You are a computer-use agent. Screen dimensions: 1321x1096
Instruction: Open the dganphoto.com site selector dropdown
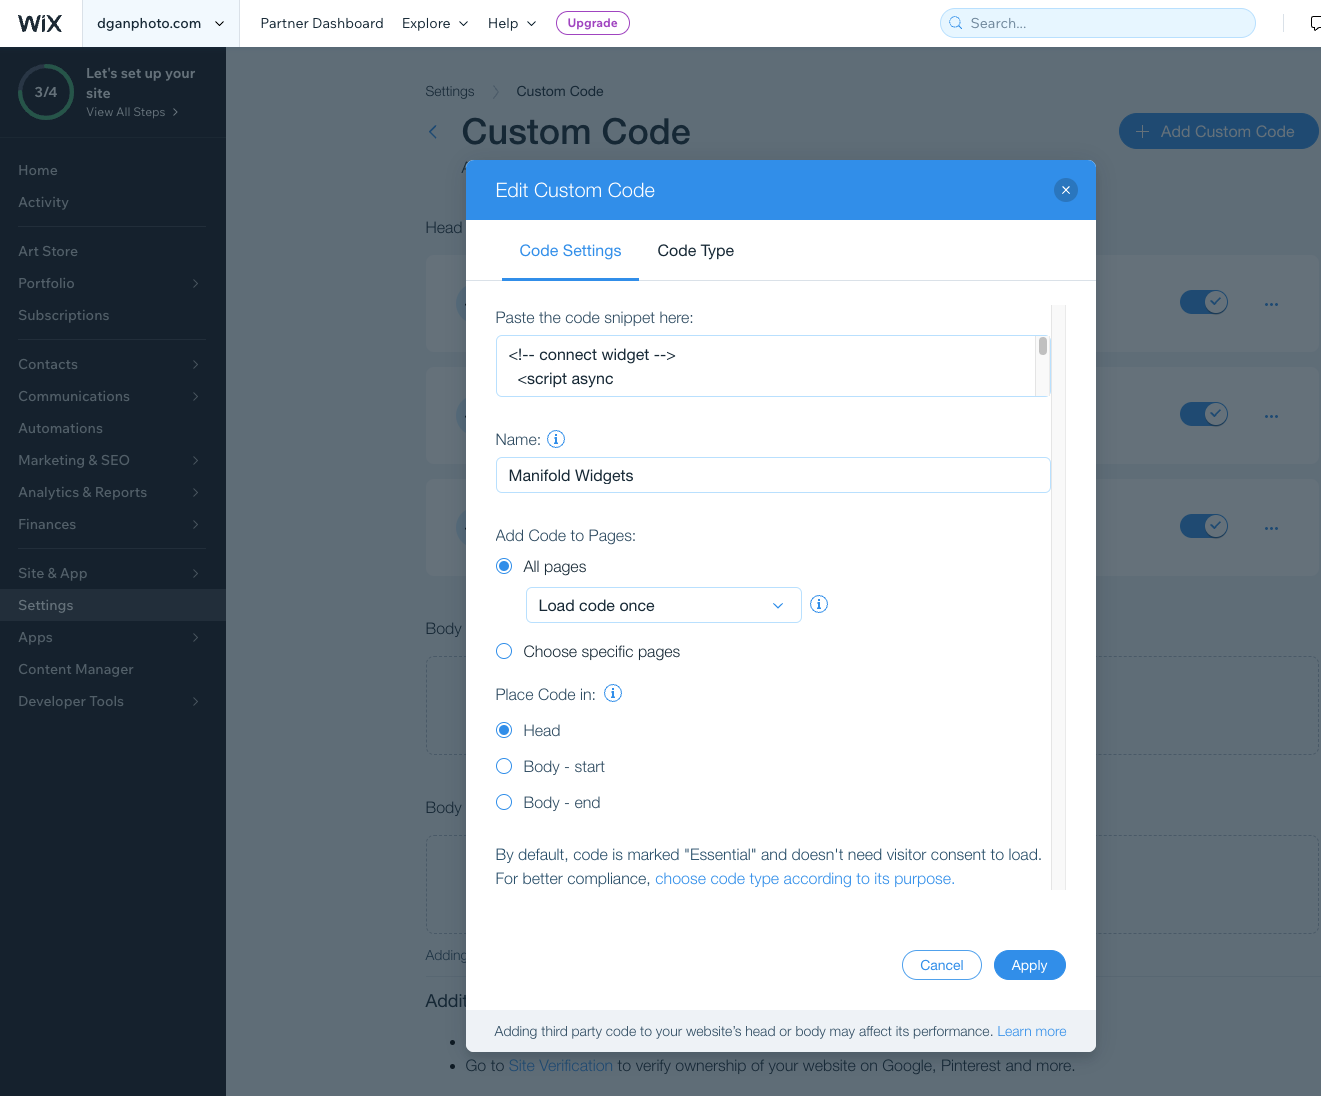pyautogui.click(x=160, y=23)
